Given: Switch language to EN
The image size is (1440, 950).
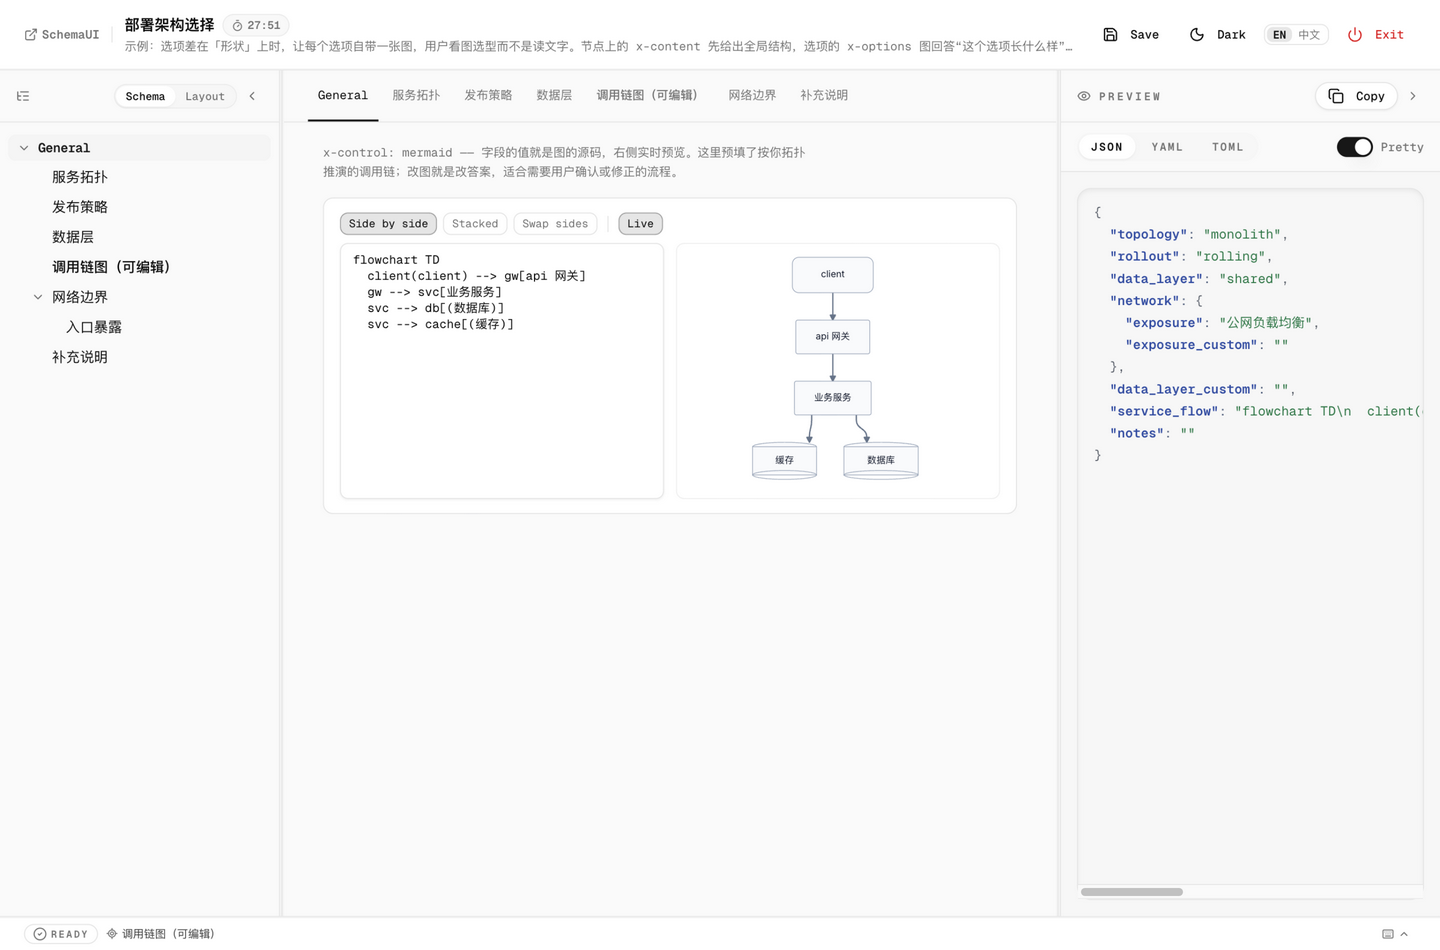Looking at the screenshot, I should [x=1279, y=34].
